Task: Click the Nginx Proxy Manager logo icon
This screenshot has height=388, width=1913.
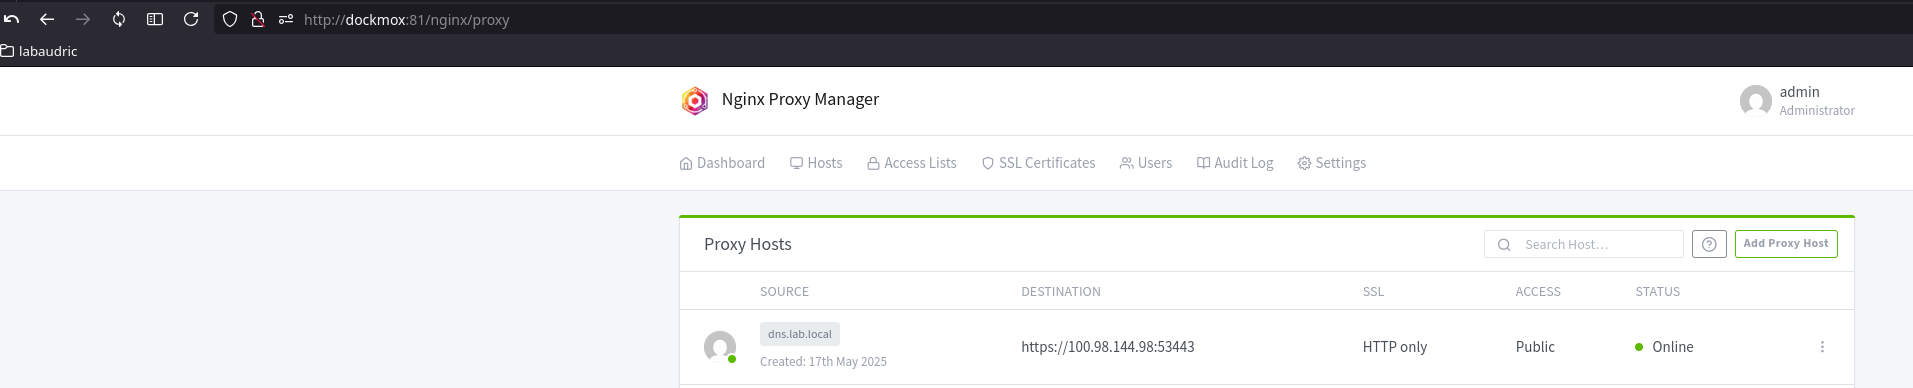Action: point(695,100)
